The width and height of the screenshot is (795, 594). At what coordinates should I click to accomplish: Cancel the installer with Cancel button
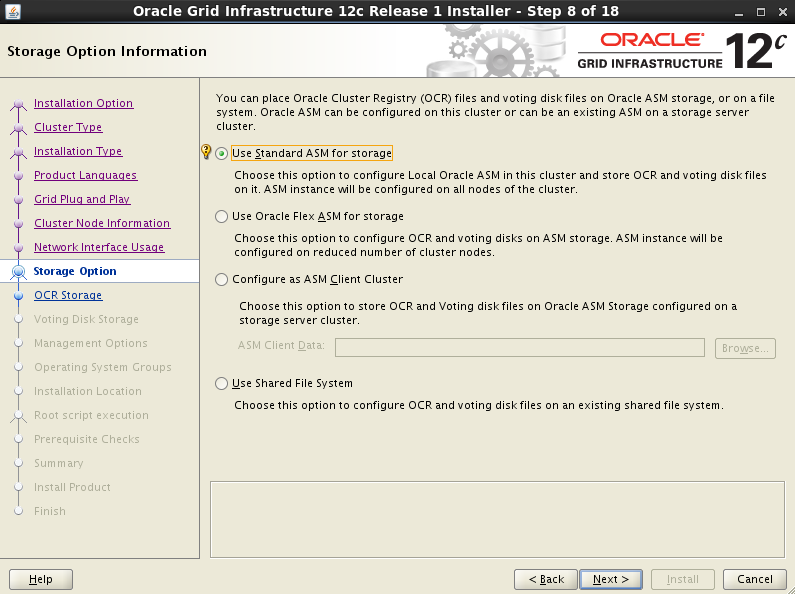point(754,579)
